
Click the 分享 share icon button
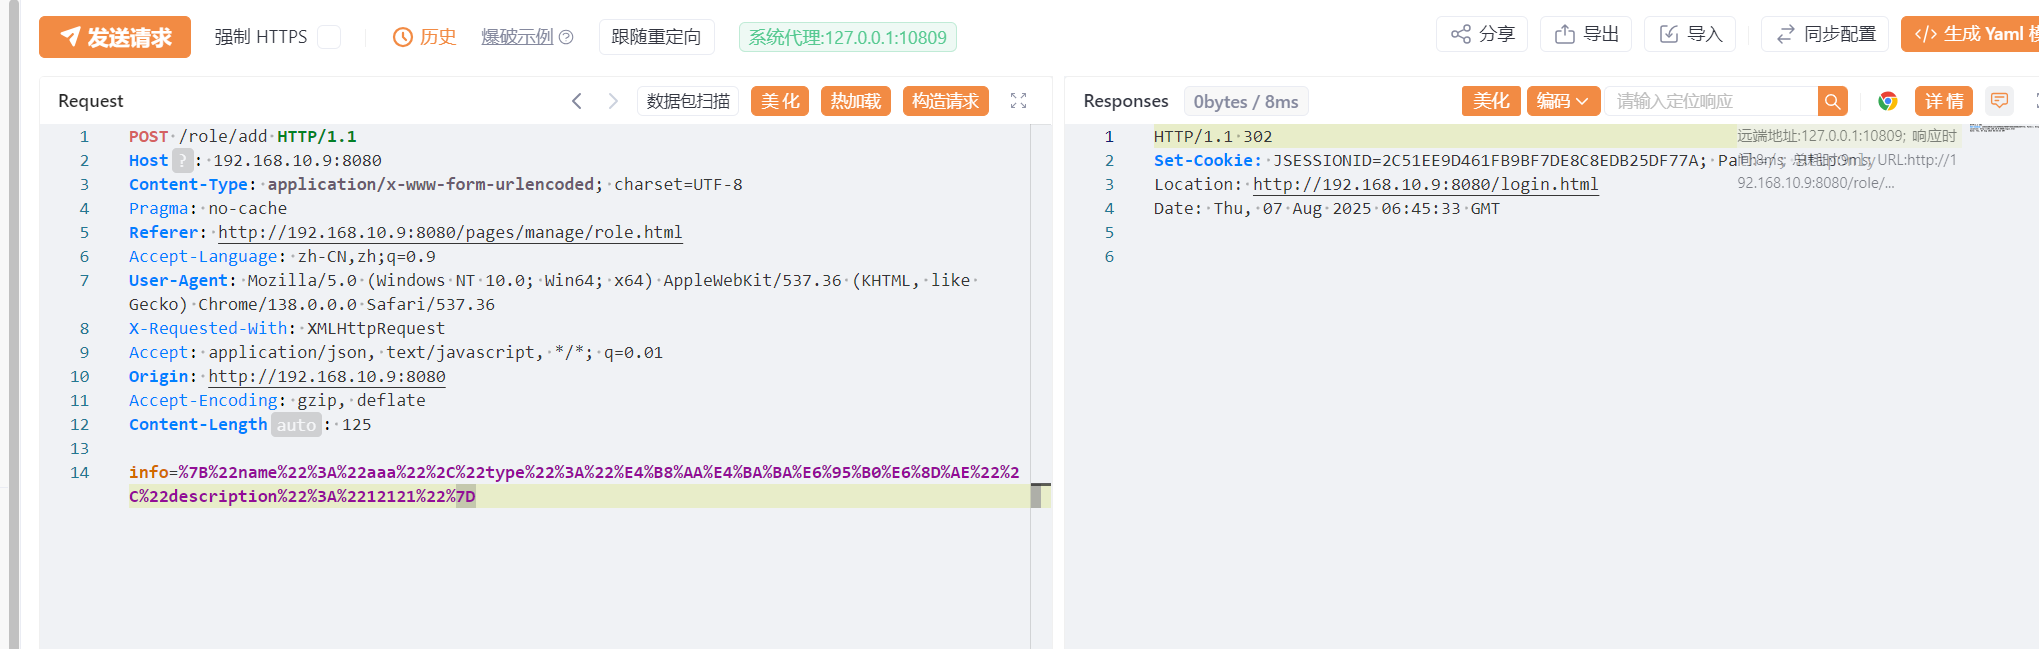(1482, 34)
